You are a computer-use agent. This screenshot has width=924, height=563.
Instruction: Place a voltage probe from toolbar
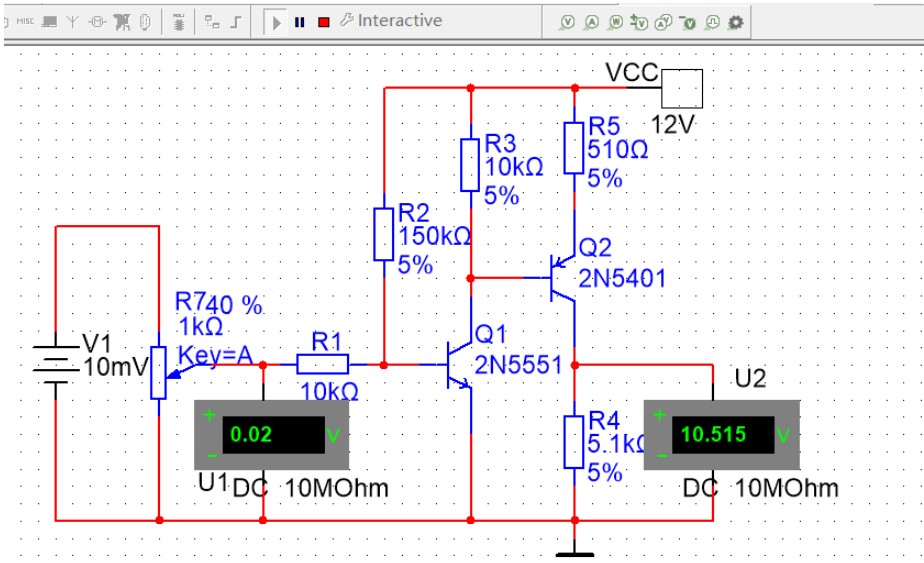(x=567, y=22)
